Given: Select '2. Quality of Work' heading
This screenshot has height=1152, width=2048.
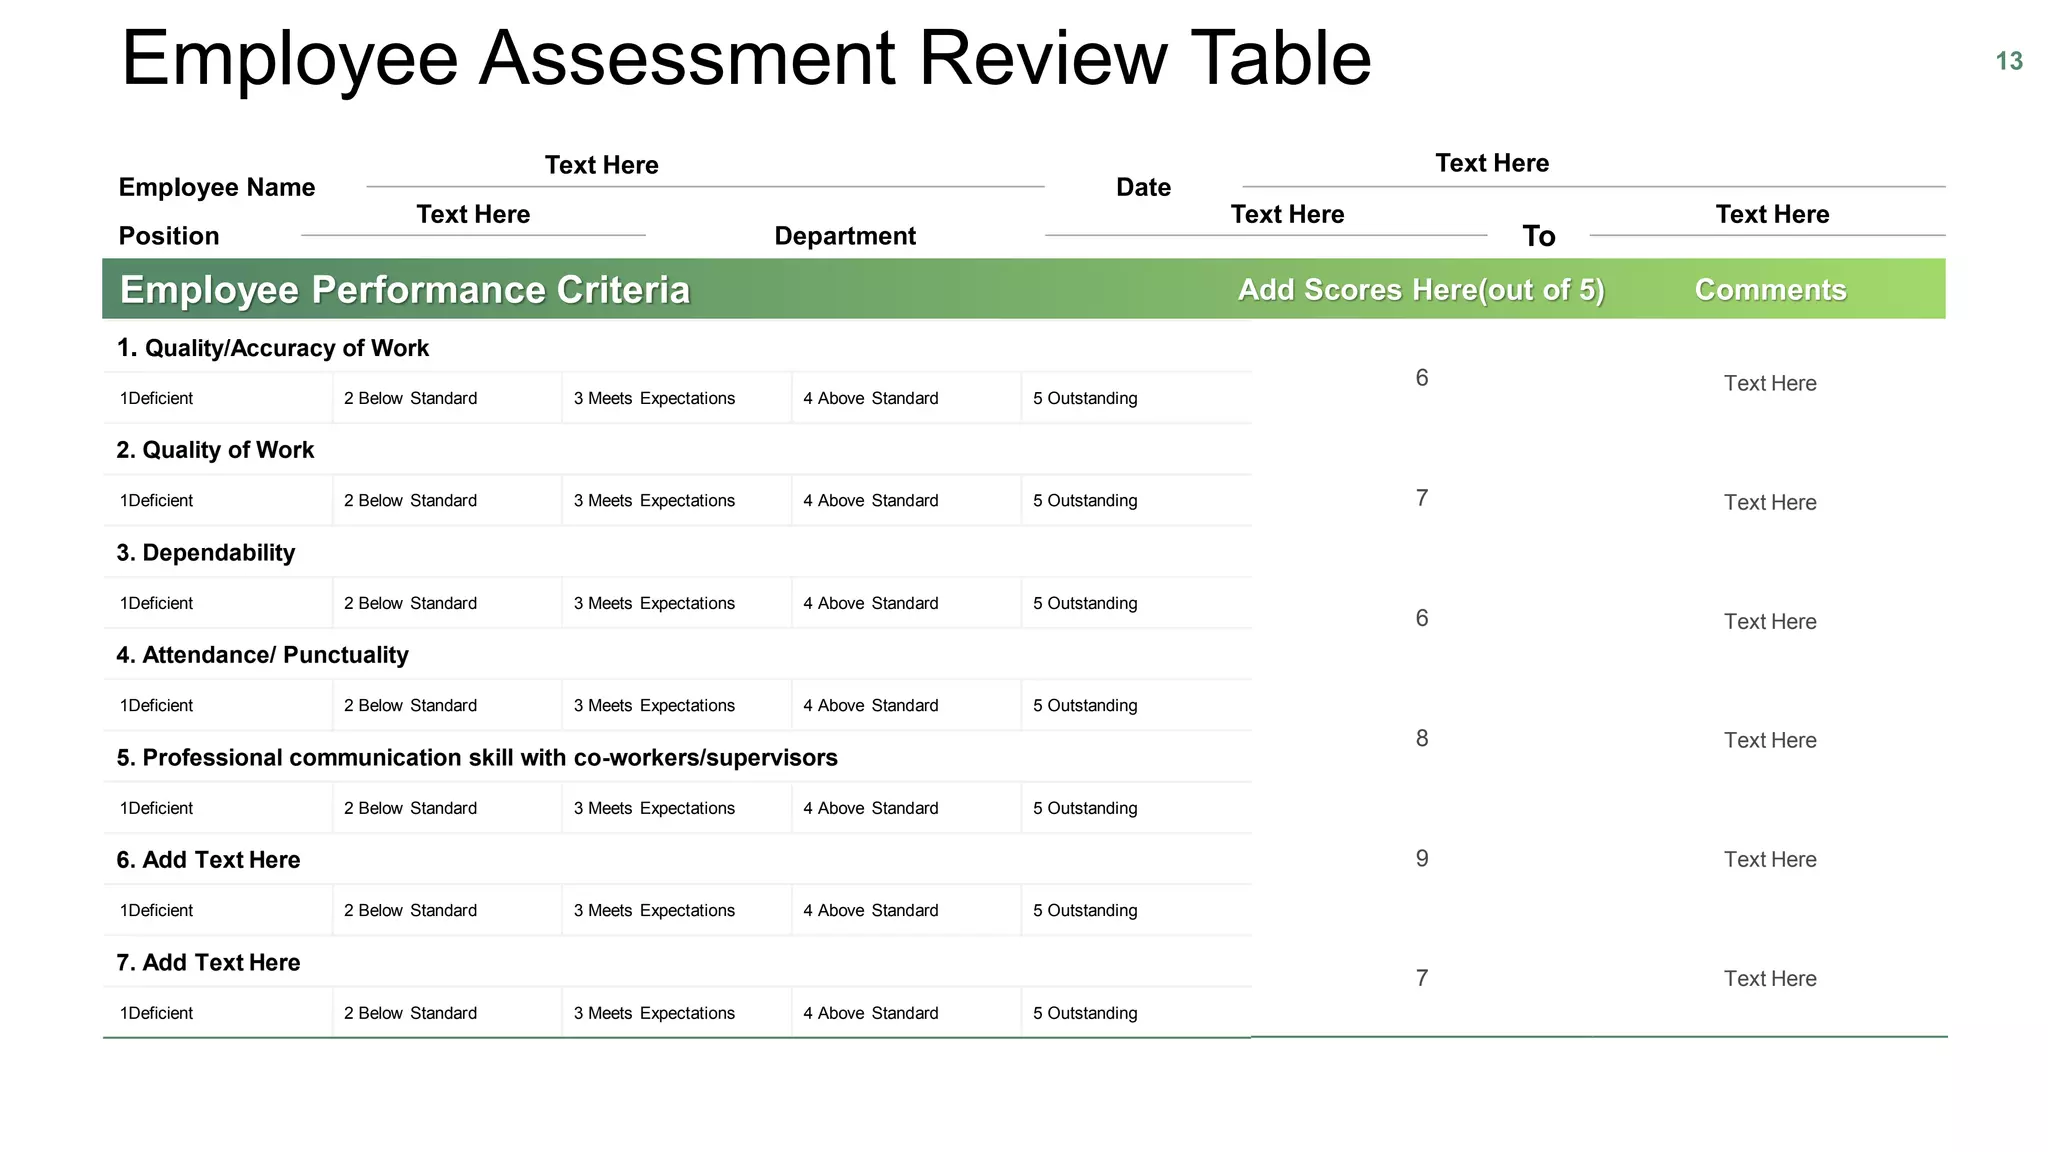Looking at the screenshot, I should [215, 450].
